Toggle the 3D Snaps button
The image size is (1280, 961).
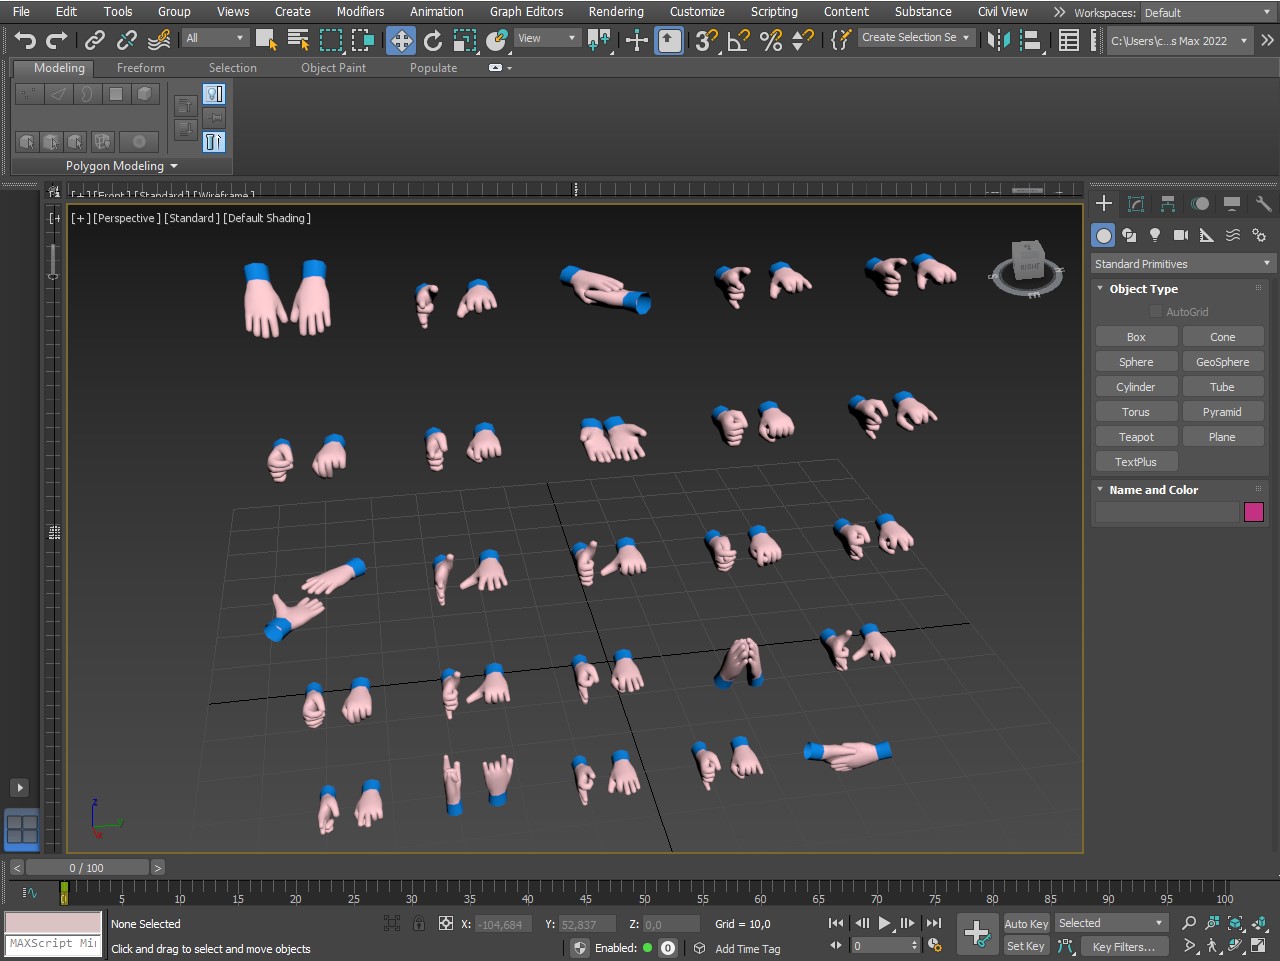click(x=706, y=40)
